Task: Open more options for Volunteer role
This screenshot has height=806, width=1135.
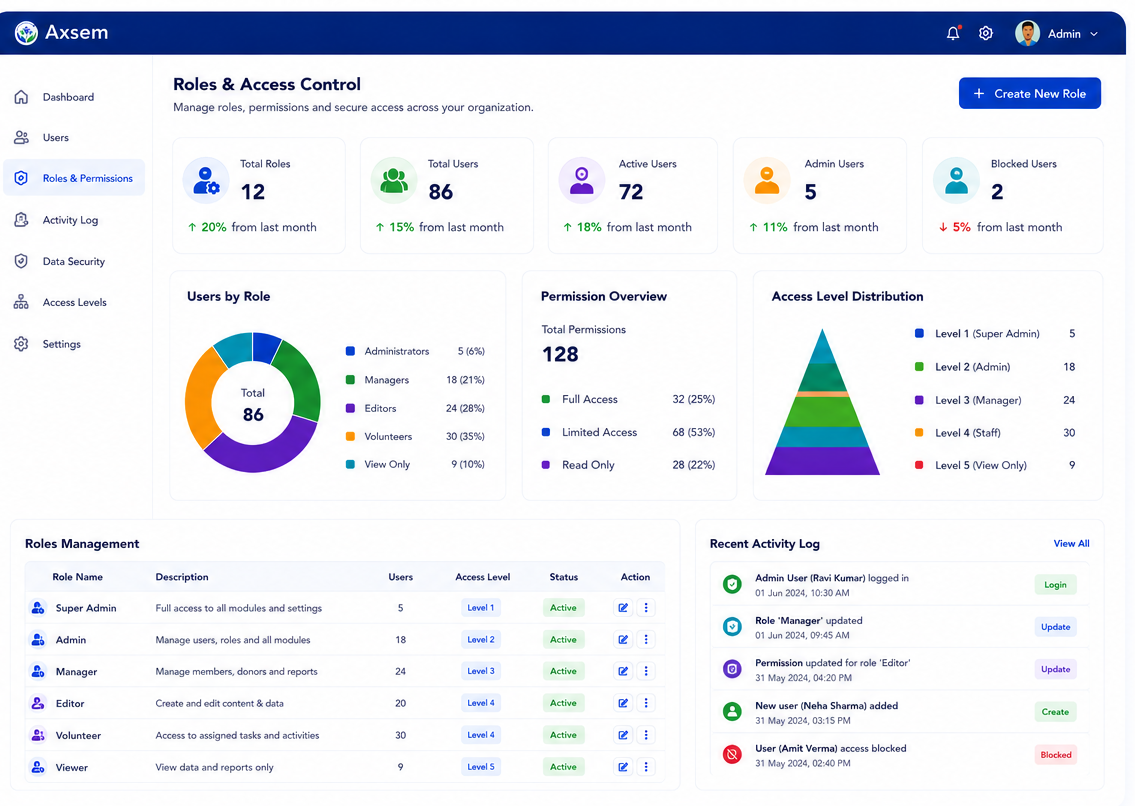Action: 646,735
